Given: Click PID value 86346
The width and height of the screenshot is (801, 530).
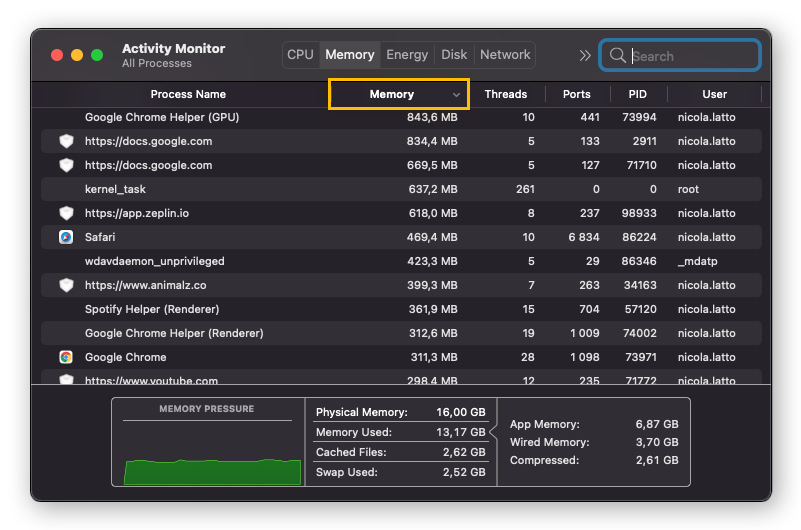Looking at the screenshot, I should point(639,261).
